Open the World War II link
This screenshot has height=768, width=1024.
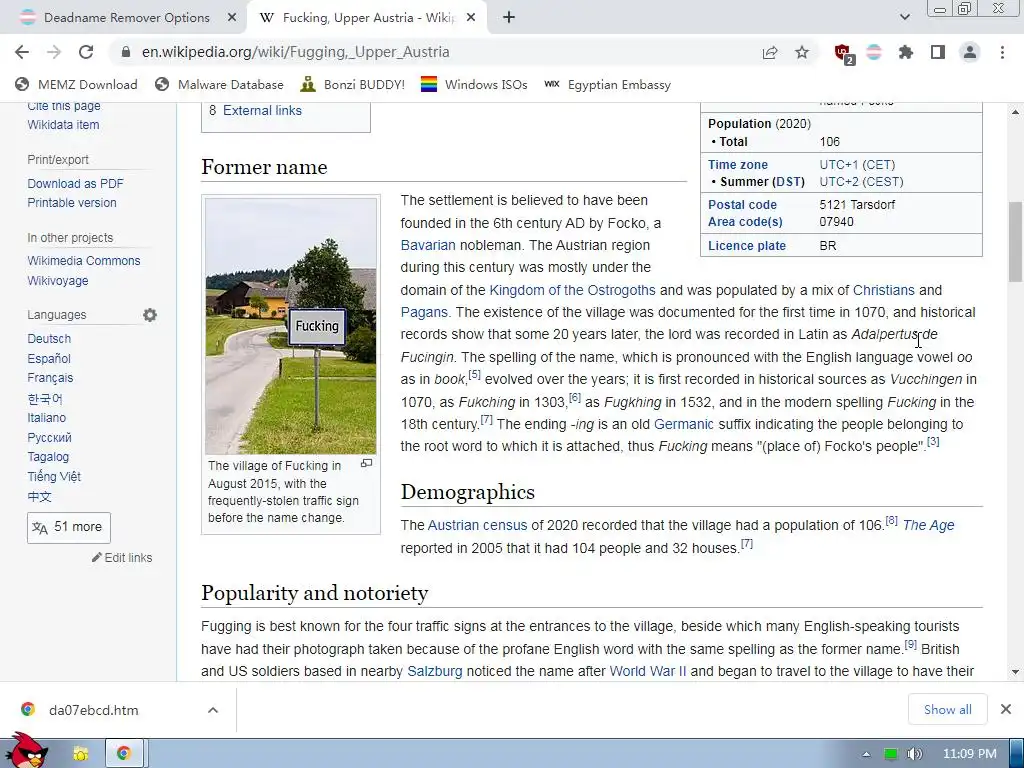pos(648,672)
